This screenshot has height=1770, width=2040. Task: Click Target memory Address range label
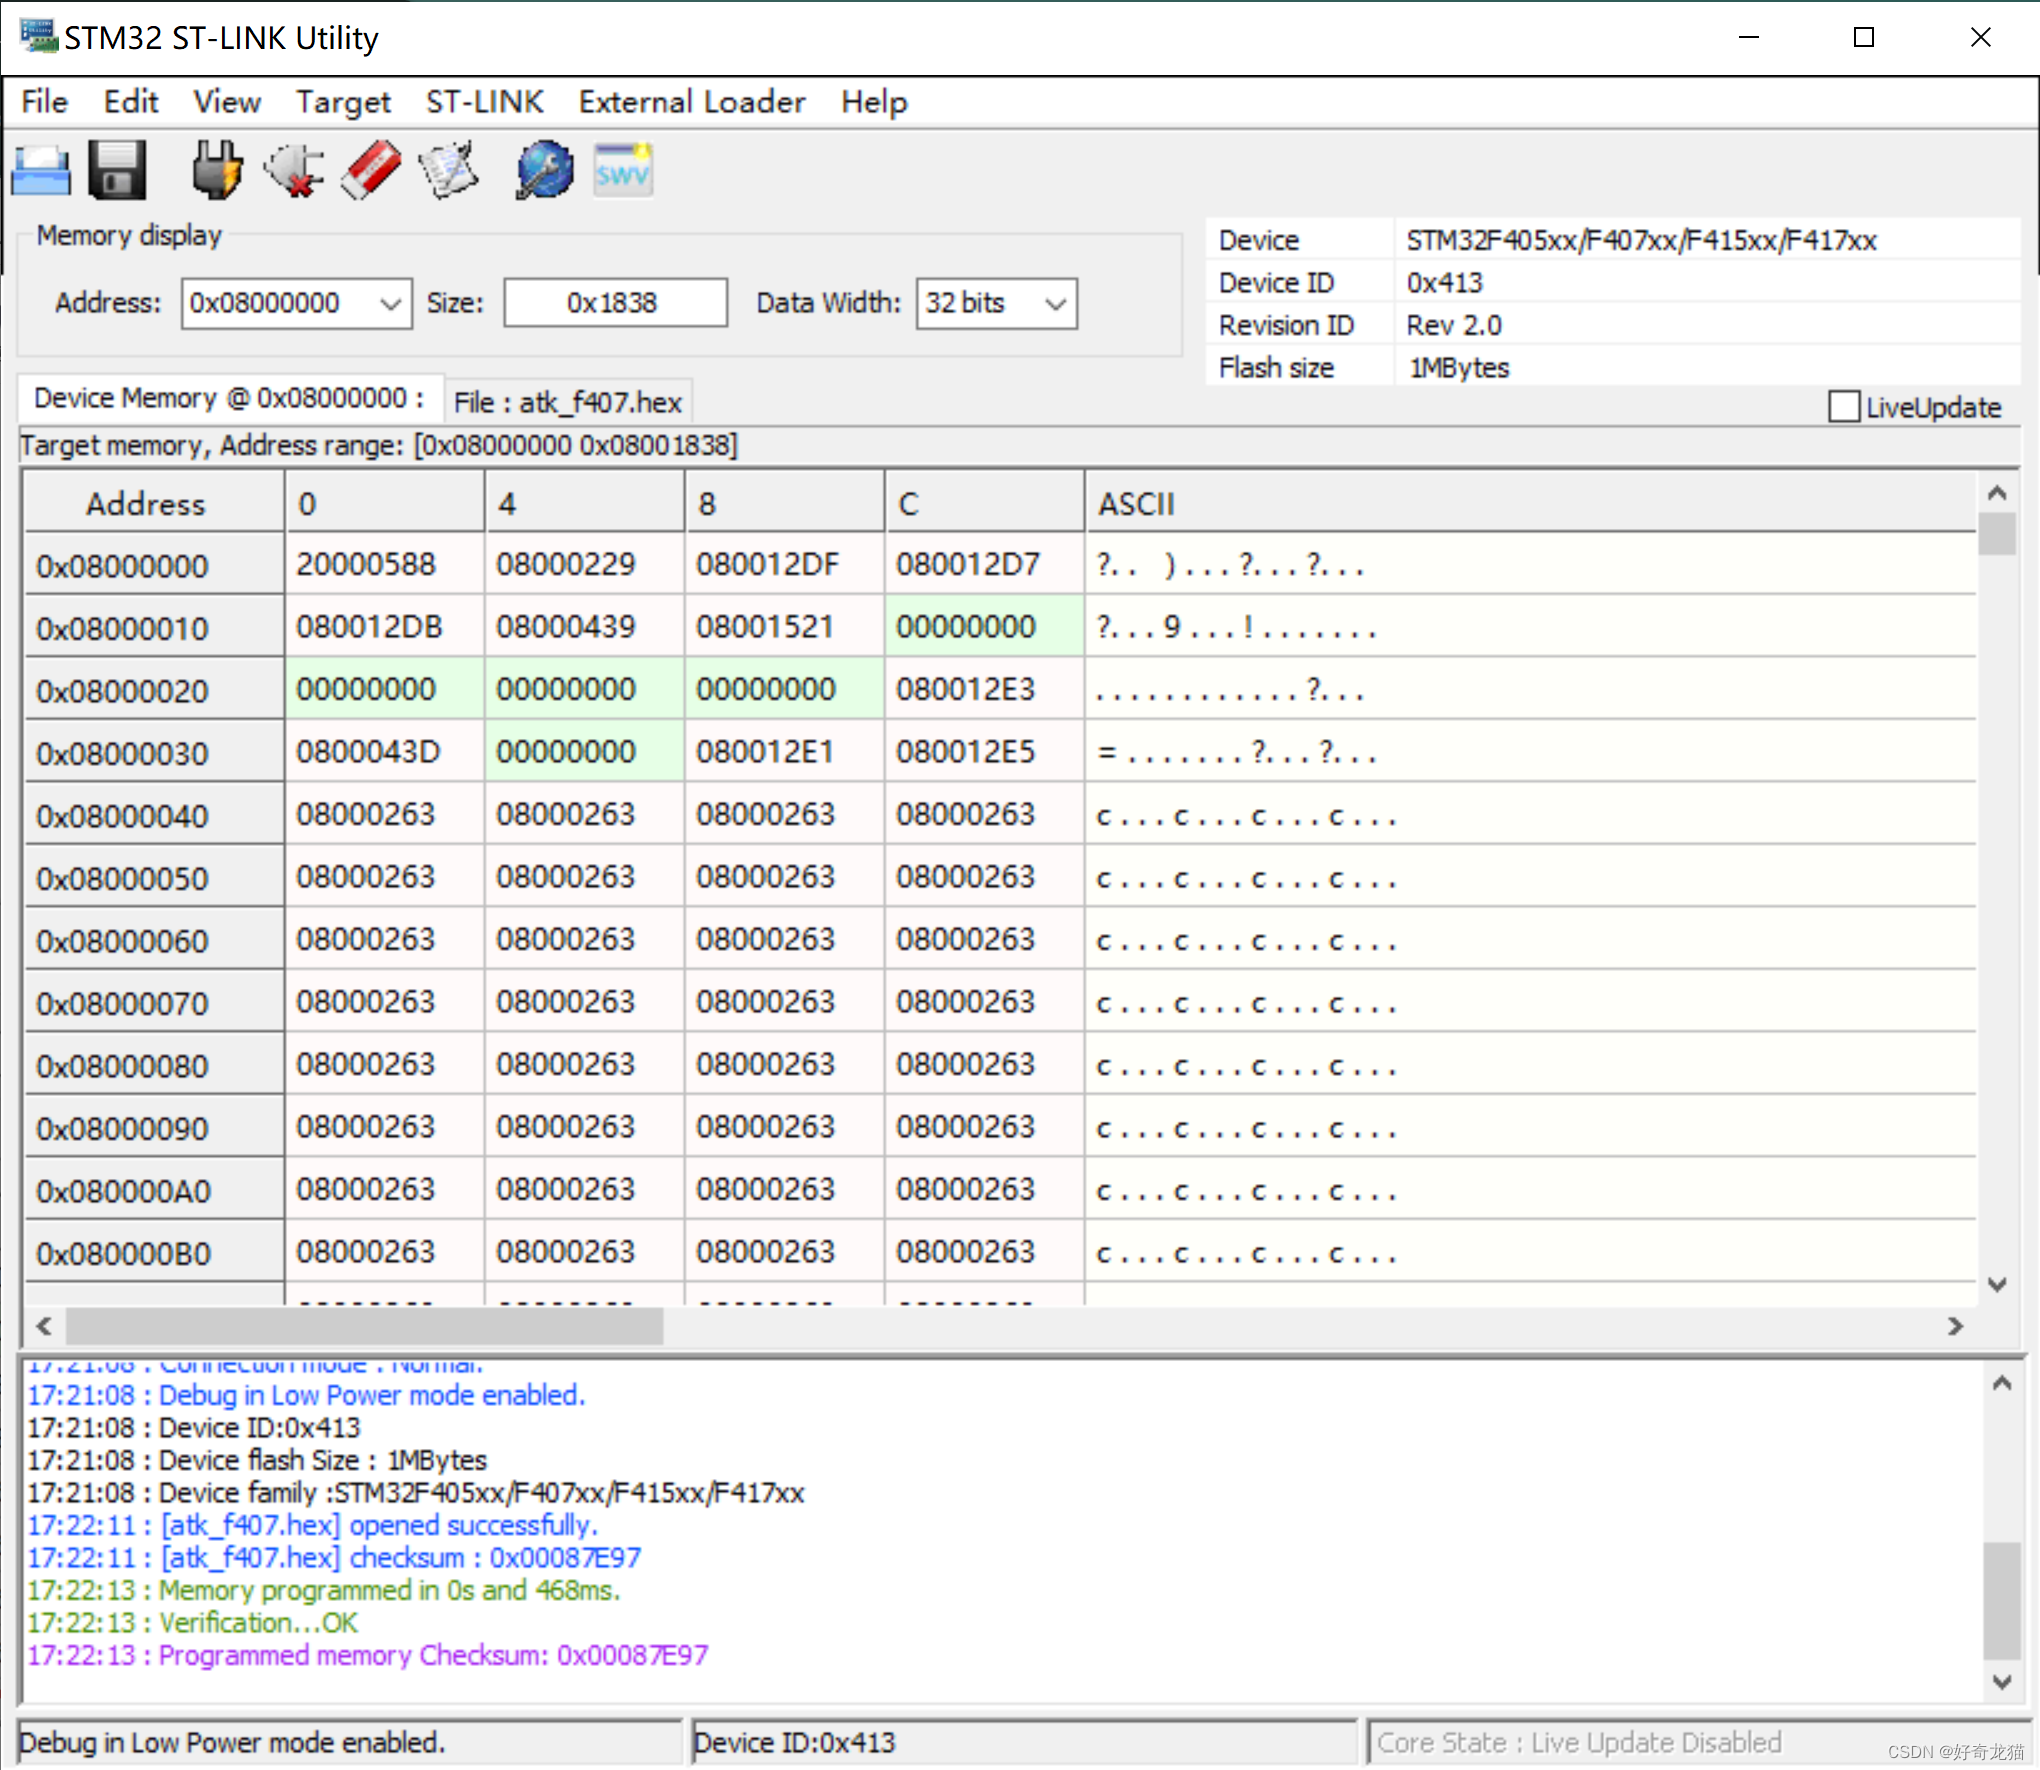click(x=379, y=445)
